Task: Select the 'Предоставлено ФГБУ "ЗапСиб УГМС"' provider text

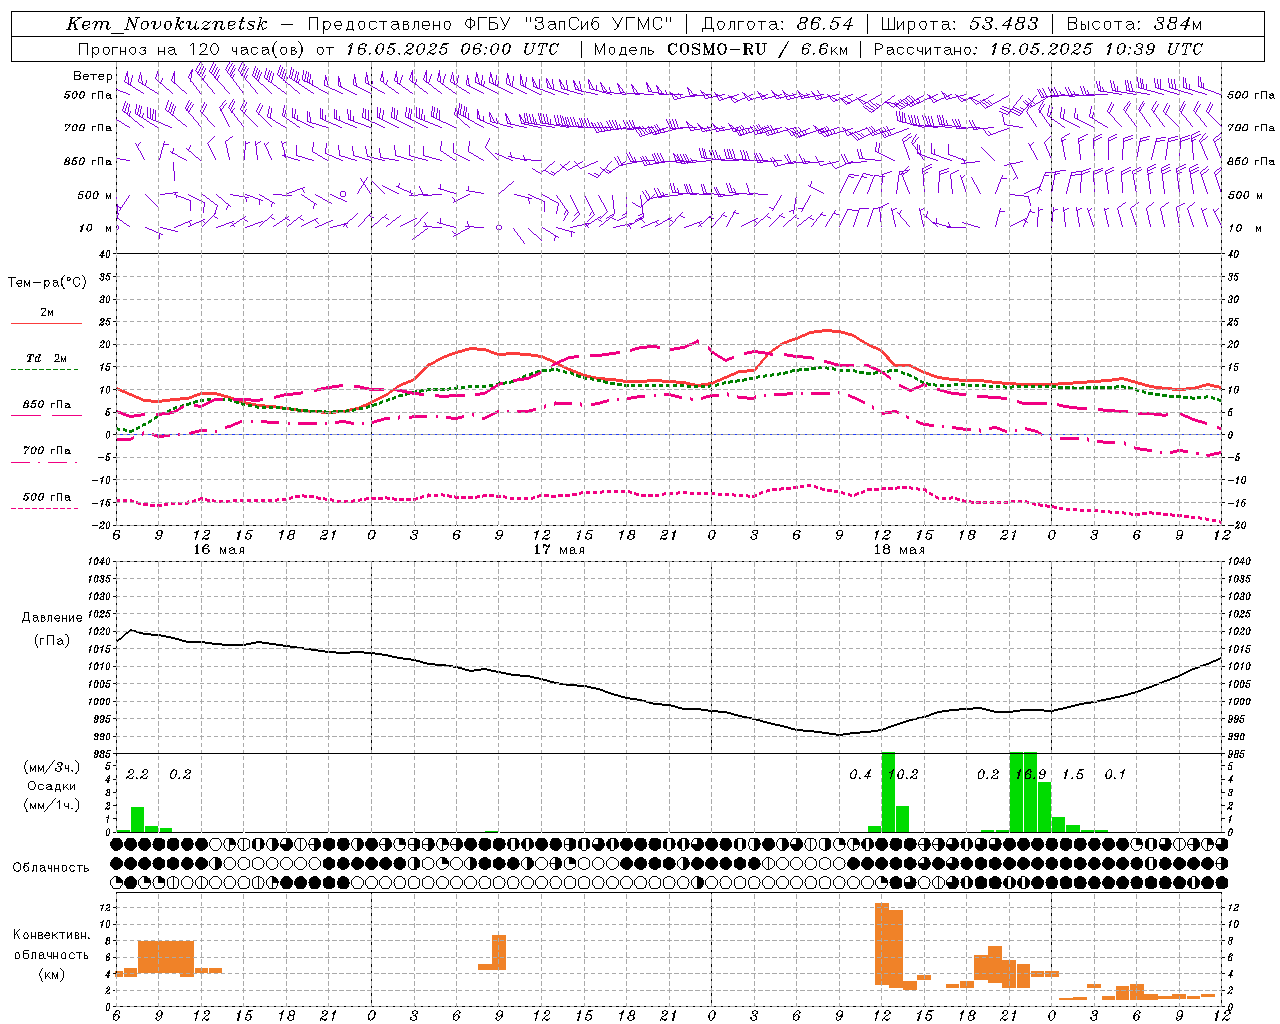Action: 490,24
